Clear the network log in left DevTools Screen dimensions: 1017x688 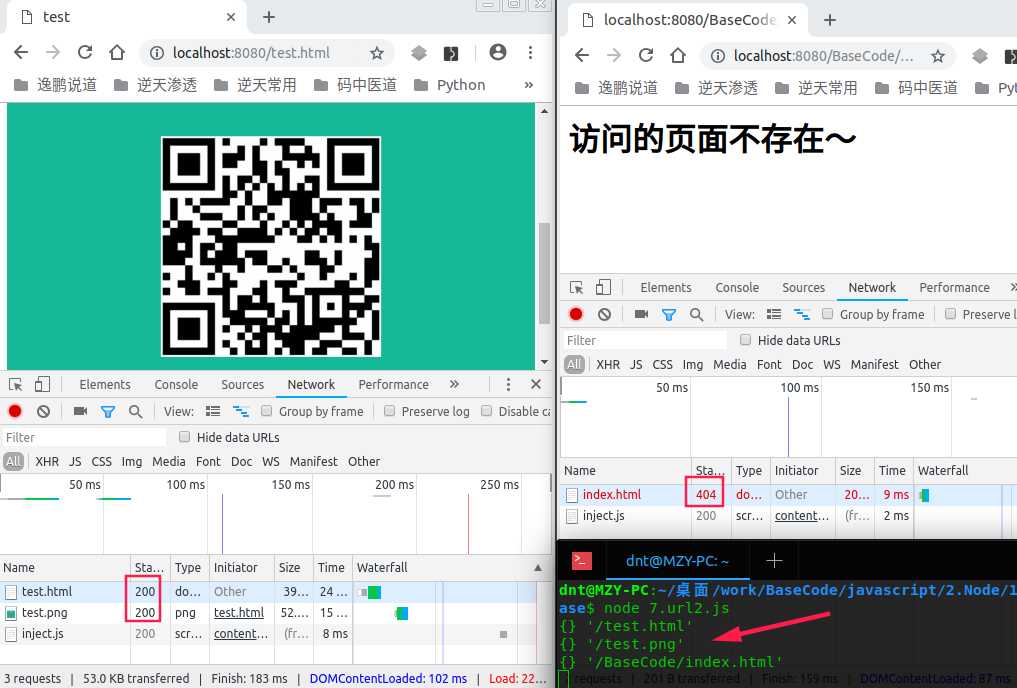point(43,411)
